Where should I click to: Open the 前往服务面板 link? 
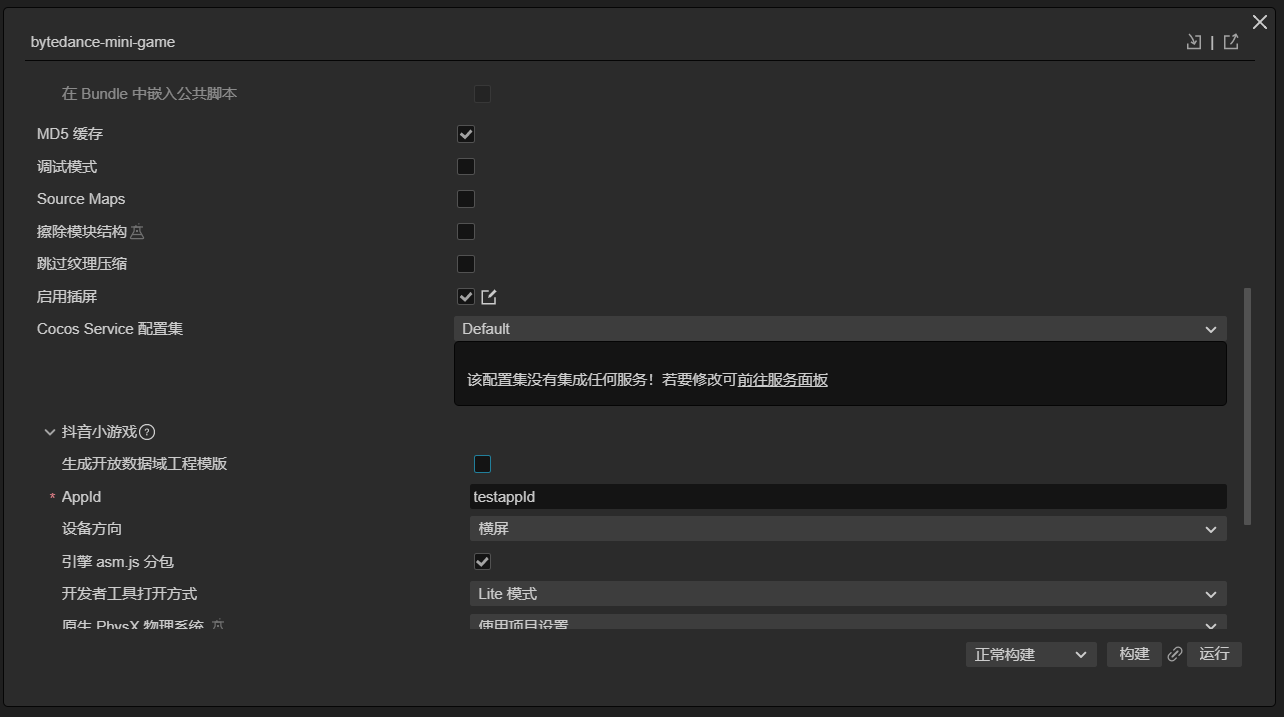[783, 380]
